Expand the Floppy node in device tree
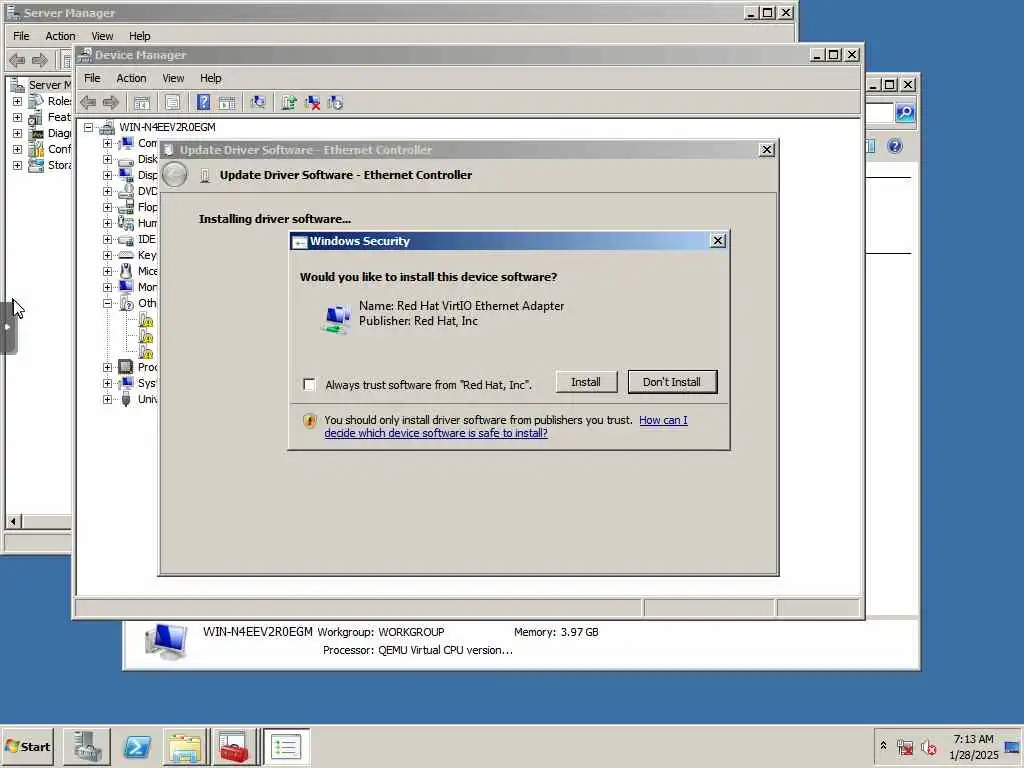Image resolution: width=1024 pixels, height=768 pixels. pos(107,207)
